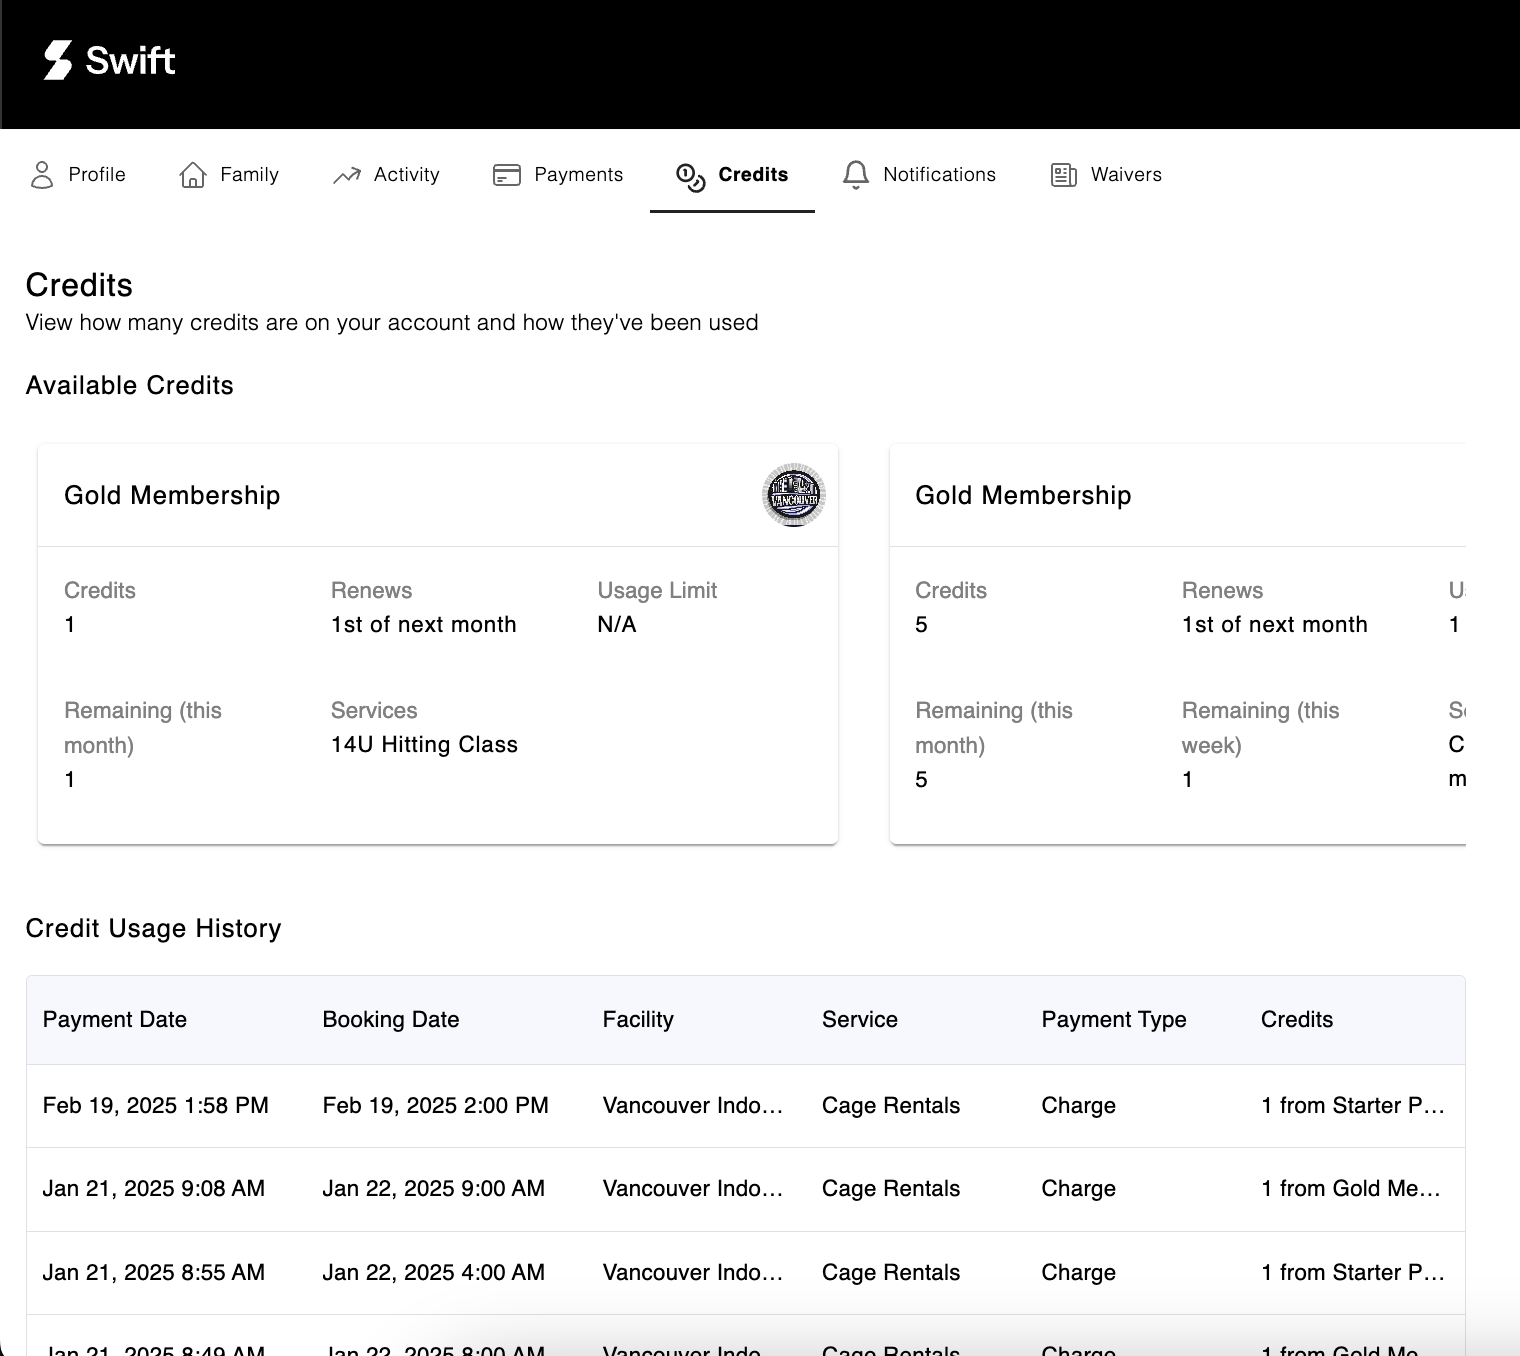Go to the Waivers tab
Image resolution: width=1520 pixels, height=1356 pixels.
1125,175
